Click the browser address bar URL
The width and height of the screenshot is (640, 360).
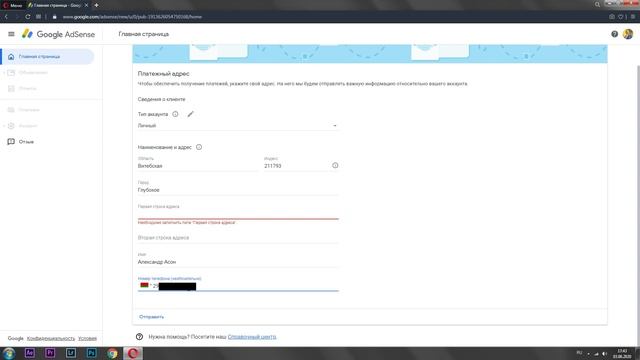(132, 17)
